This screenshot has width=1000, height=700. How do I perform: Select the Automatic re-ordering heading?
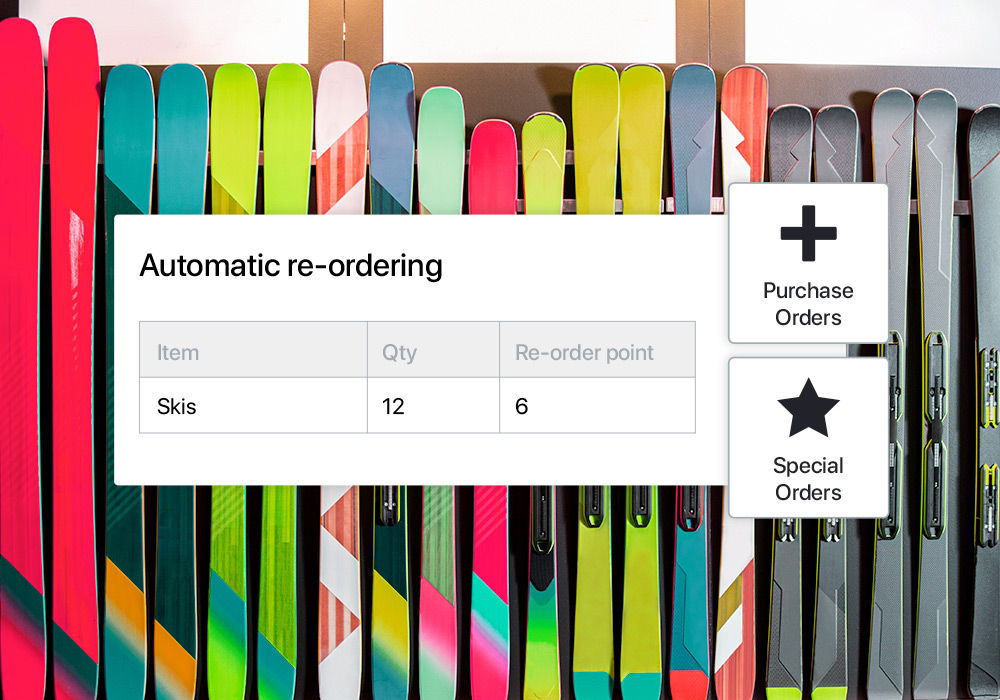coord(290,266)
